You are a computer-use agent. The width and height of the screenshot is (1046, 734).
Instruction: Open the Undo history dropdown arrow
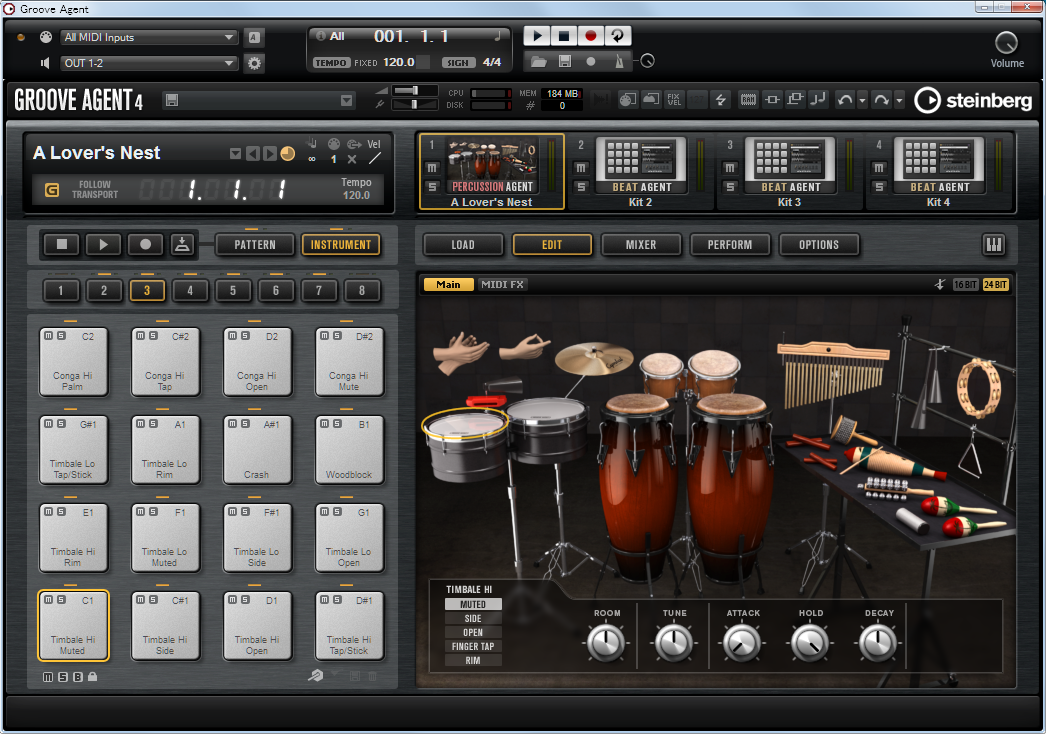(x=862, y=100)
